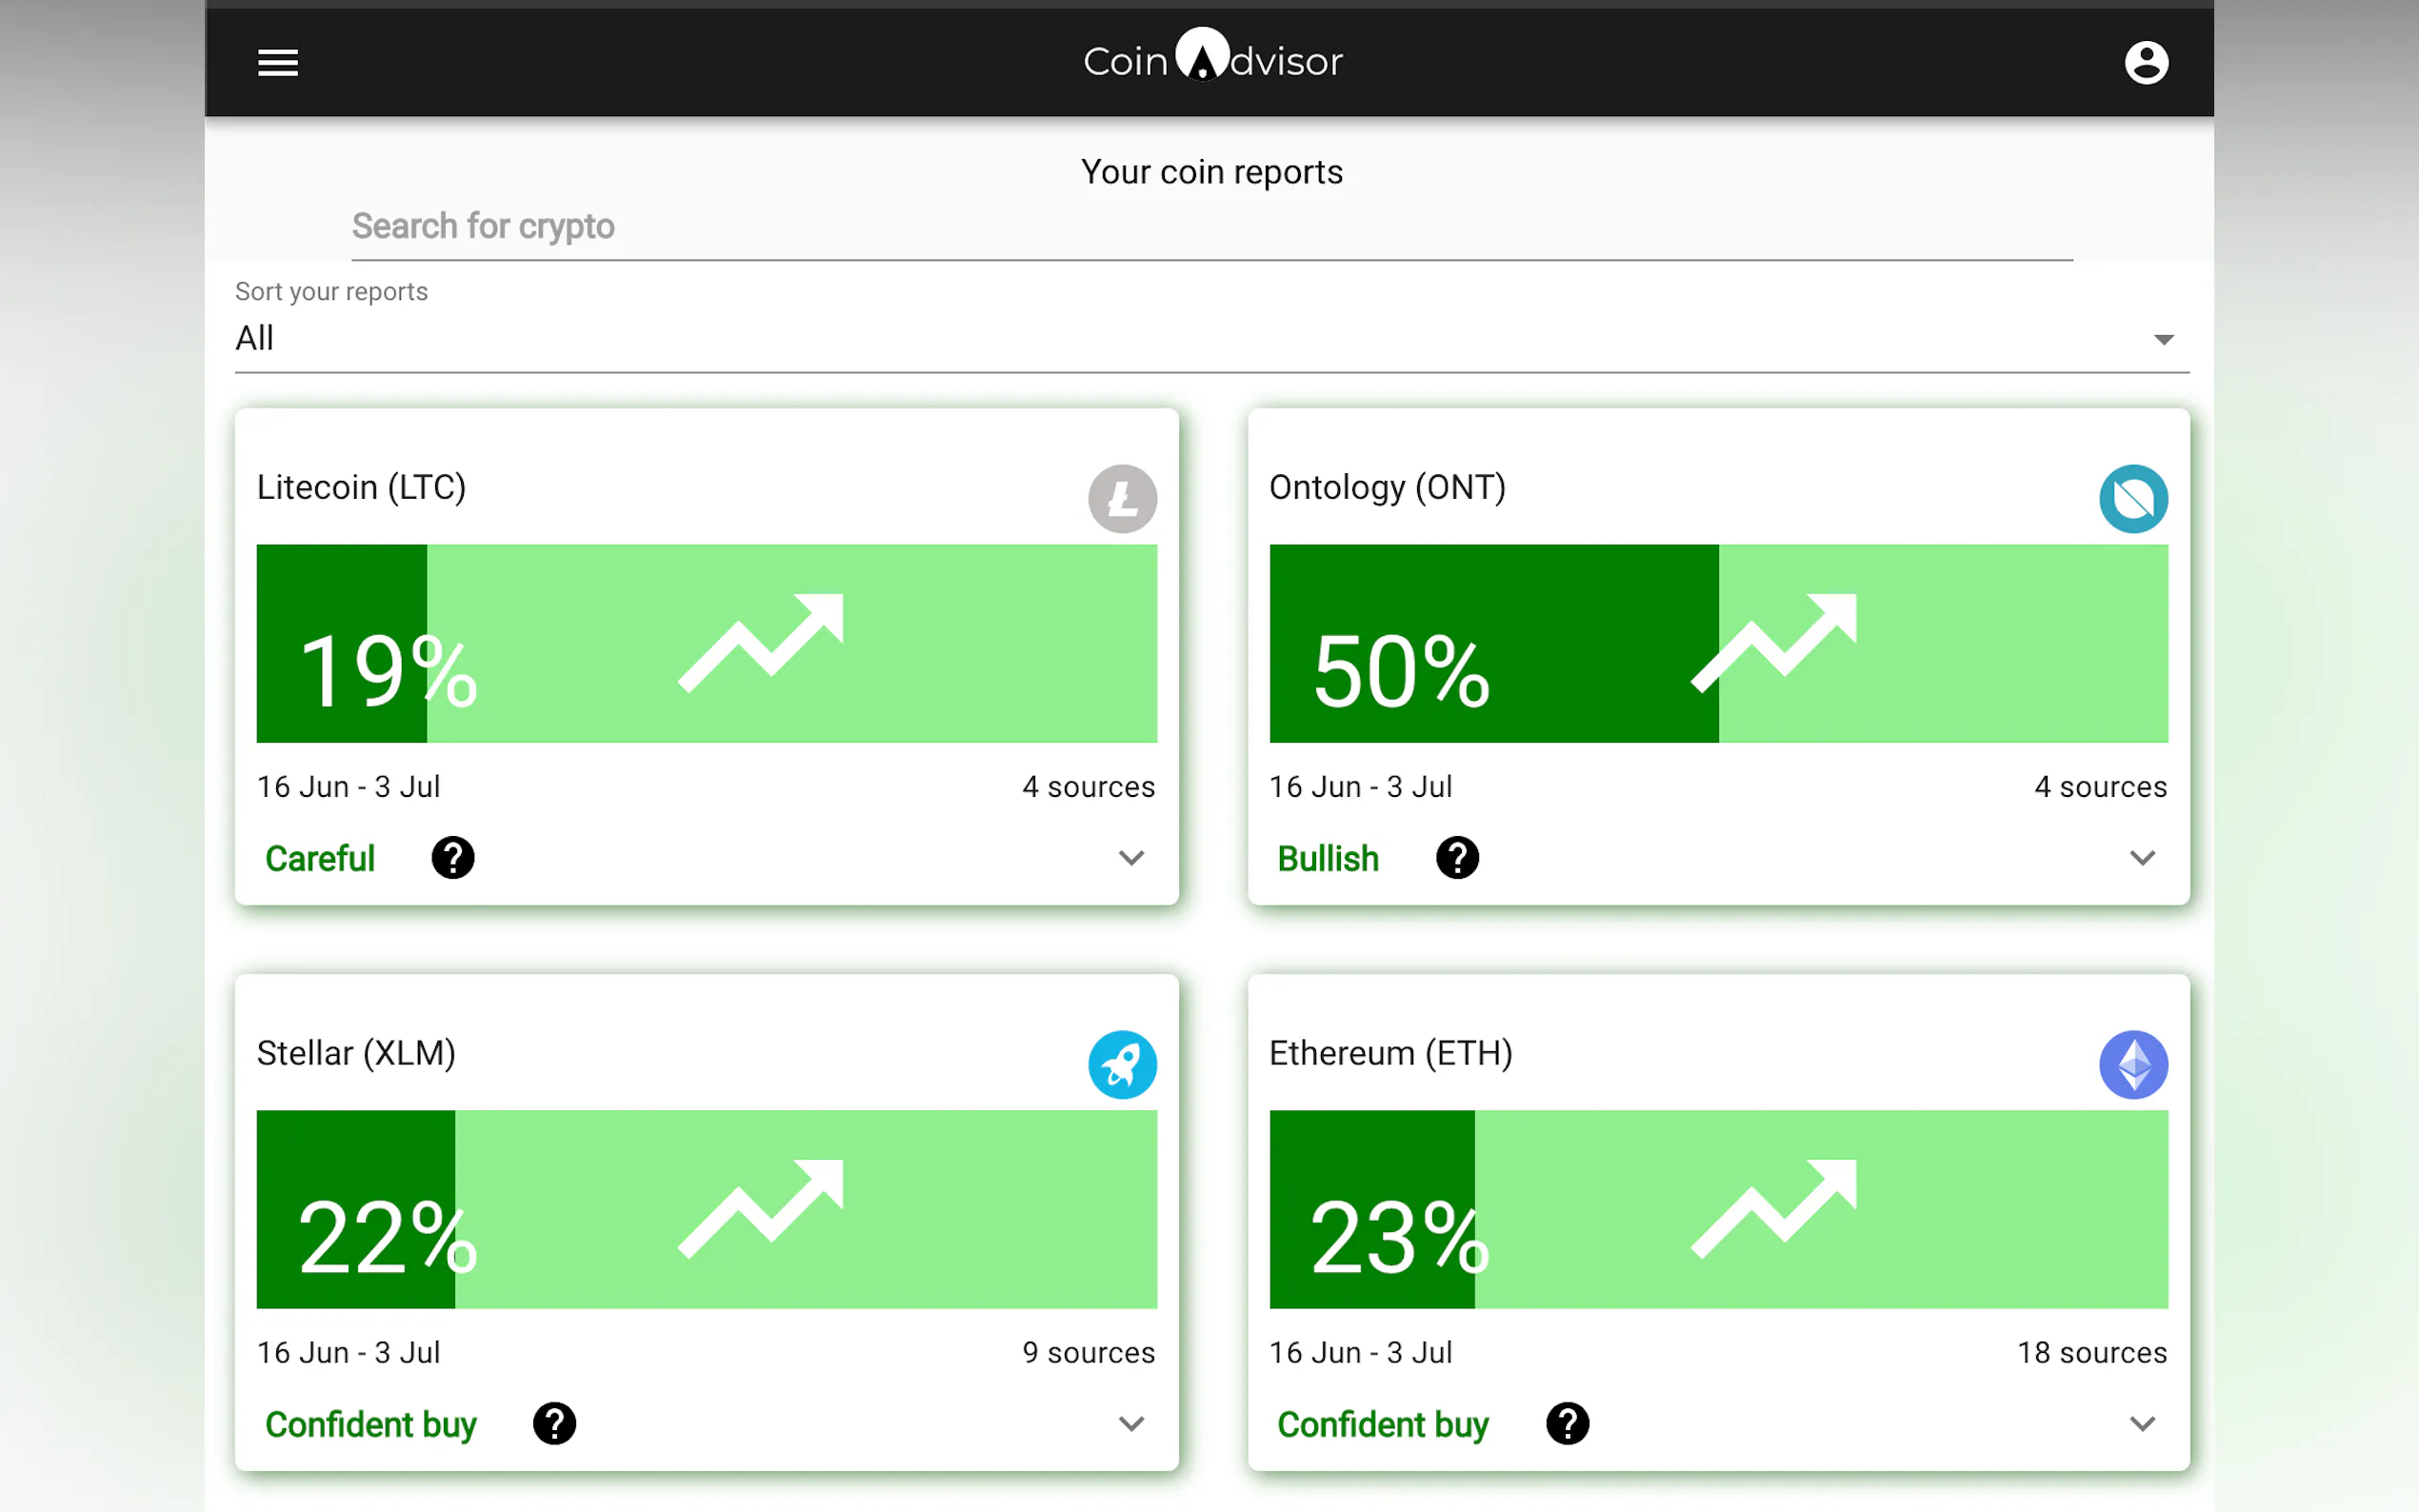Click the Litecoin coin logo icon
The image size is (2419, 1512).
(x=1122, y=498)
